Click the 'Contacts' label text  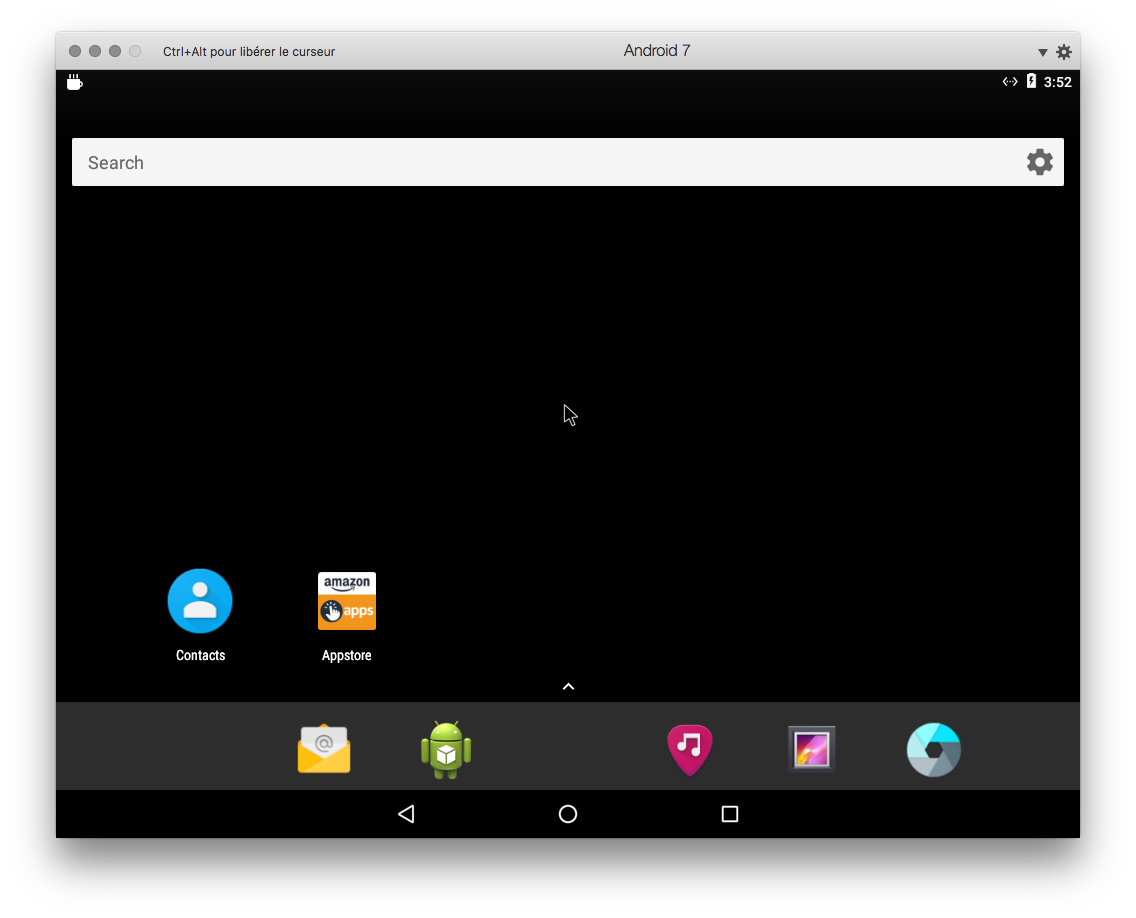(201, 655)
